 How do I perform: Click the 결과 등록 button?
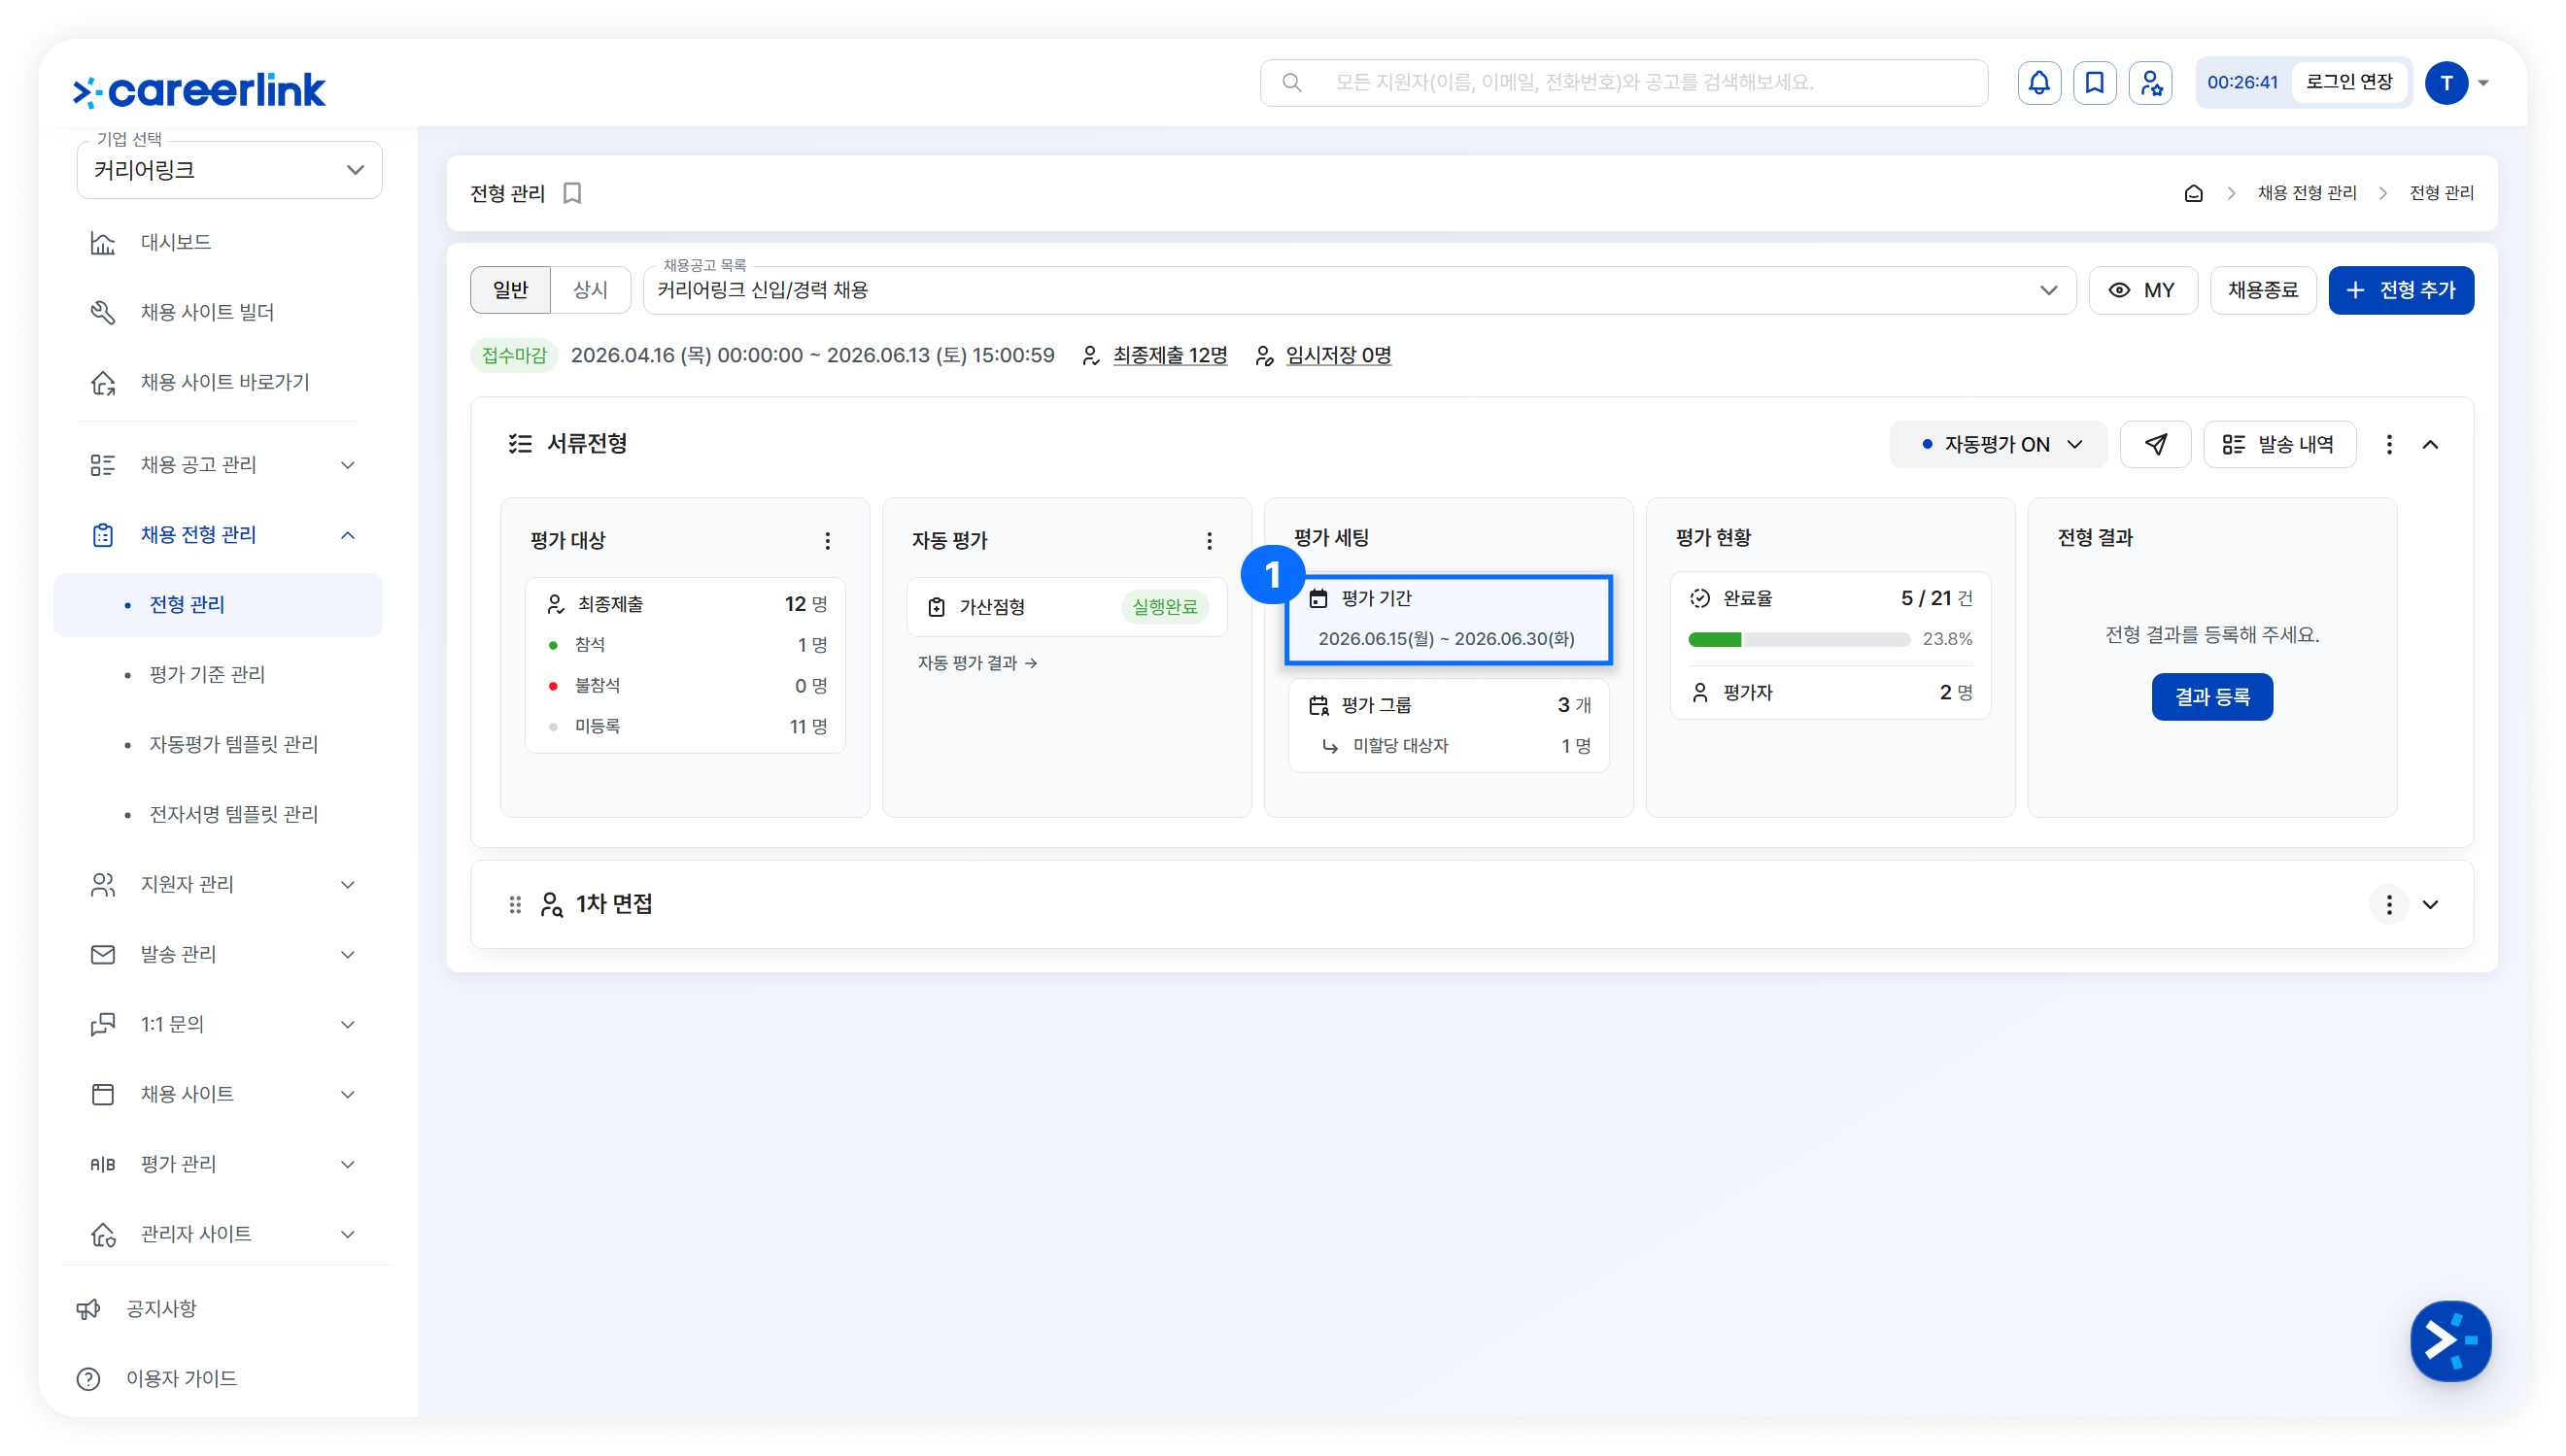pyautogui.click(x=2211, y=697)
